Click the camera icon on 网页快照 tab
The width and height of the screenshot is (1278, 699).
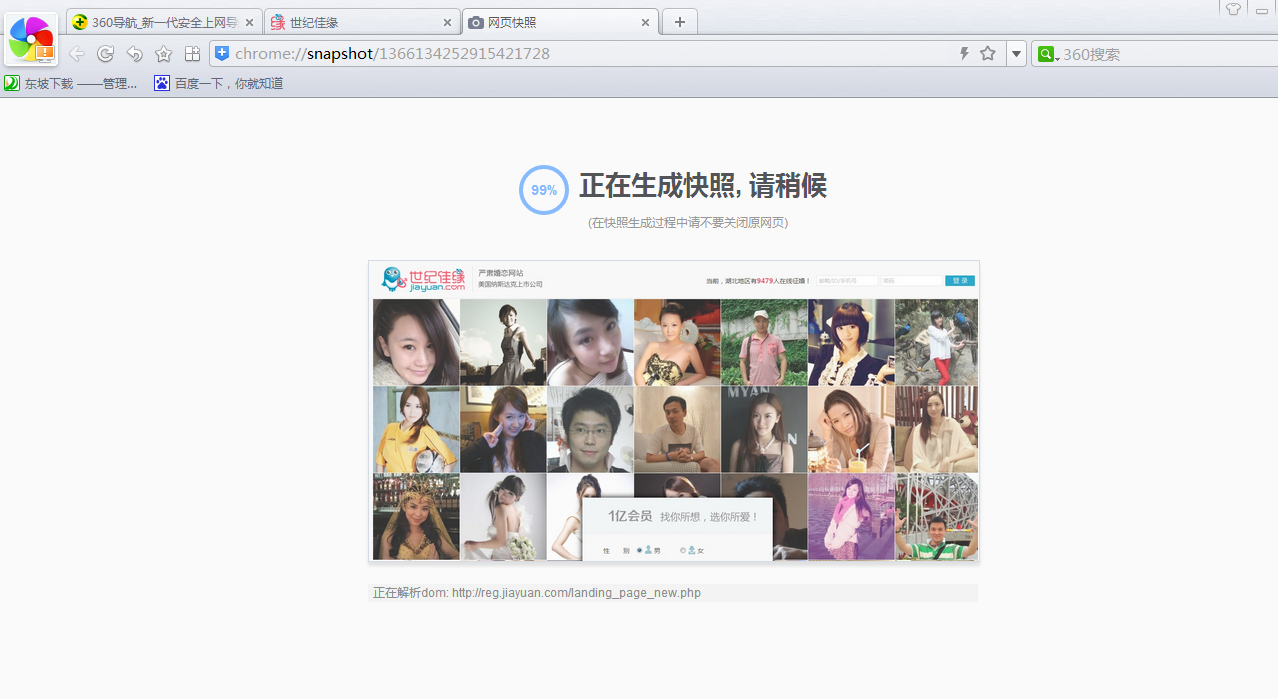(x=477, y=22)
